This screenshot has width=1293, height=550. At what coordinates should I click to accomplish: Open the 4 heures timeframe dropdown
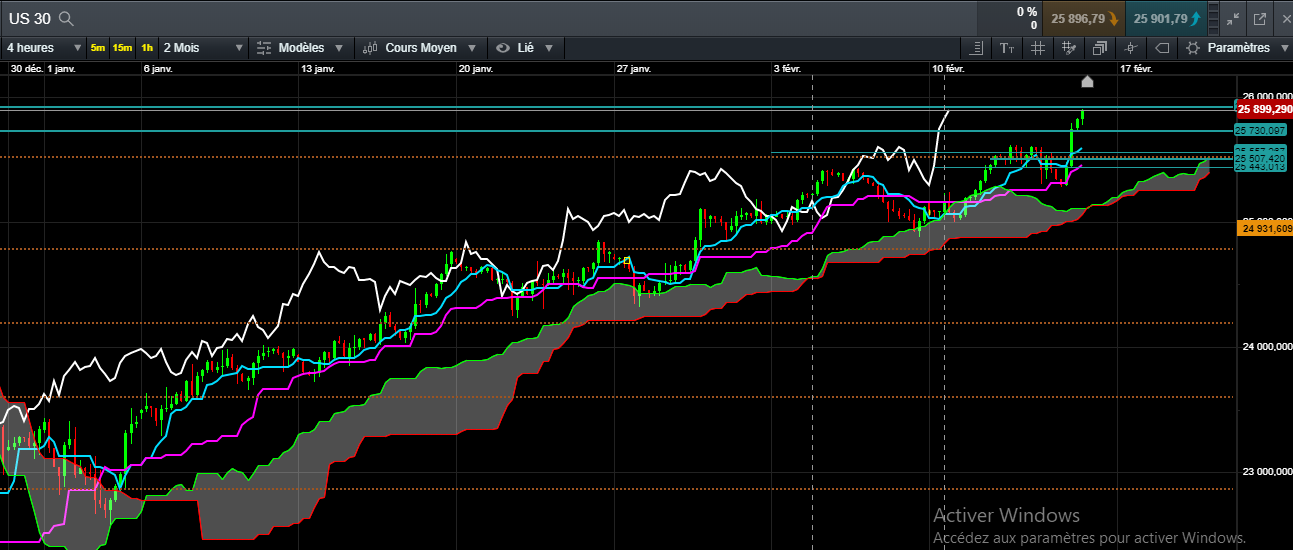tap(44, 47)
